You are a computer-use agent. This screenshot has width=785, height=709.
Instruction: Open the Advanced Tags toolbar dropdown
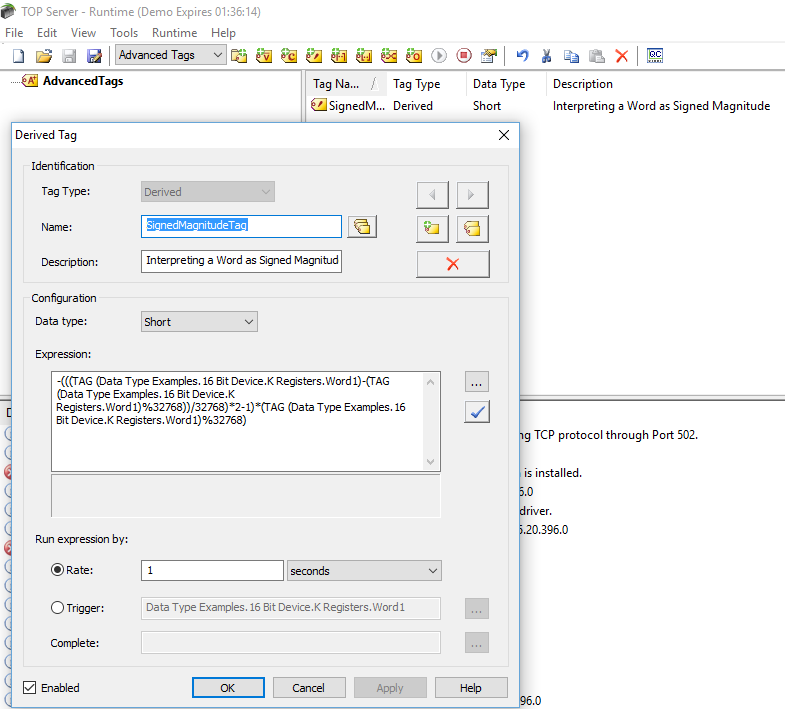(170, 55)
